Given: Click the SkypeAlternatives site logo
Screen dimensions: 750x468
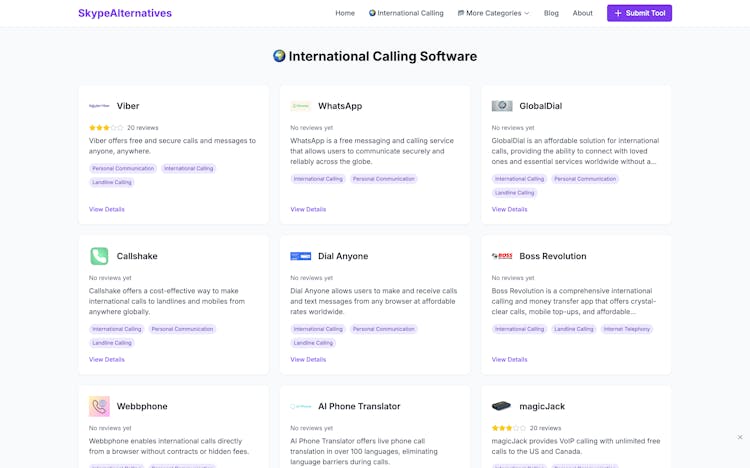Looking at the screenshot, I should [x=125, y=13].
